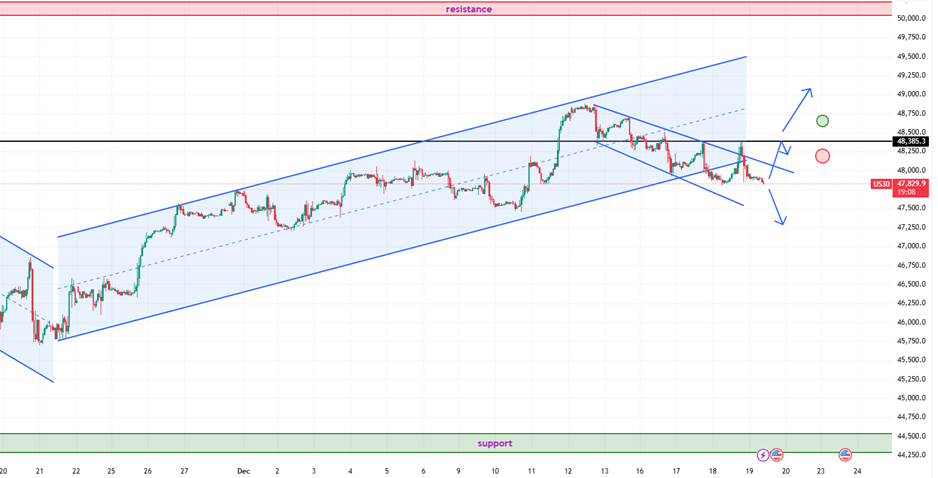Screen dimensions: 938x478
Task: Open the US flag event near date 24
Action: click(x=845, y=455)
